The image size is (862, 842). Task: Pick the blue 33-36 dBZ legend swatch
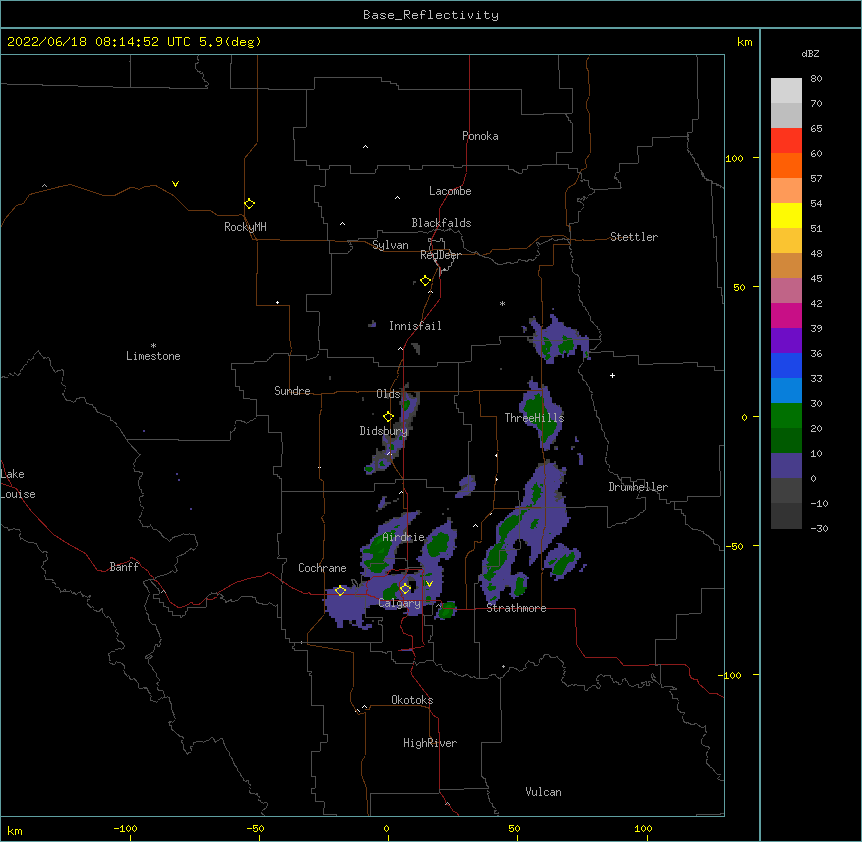[786, 365]
